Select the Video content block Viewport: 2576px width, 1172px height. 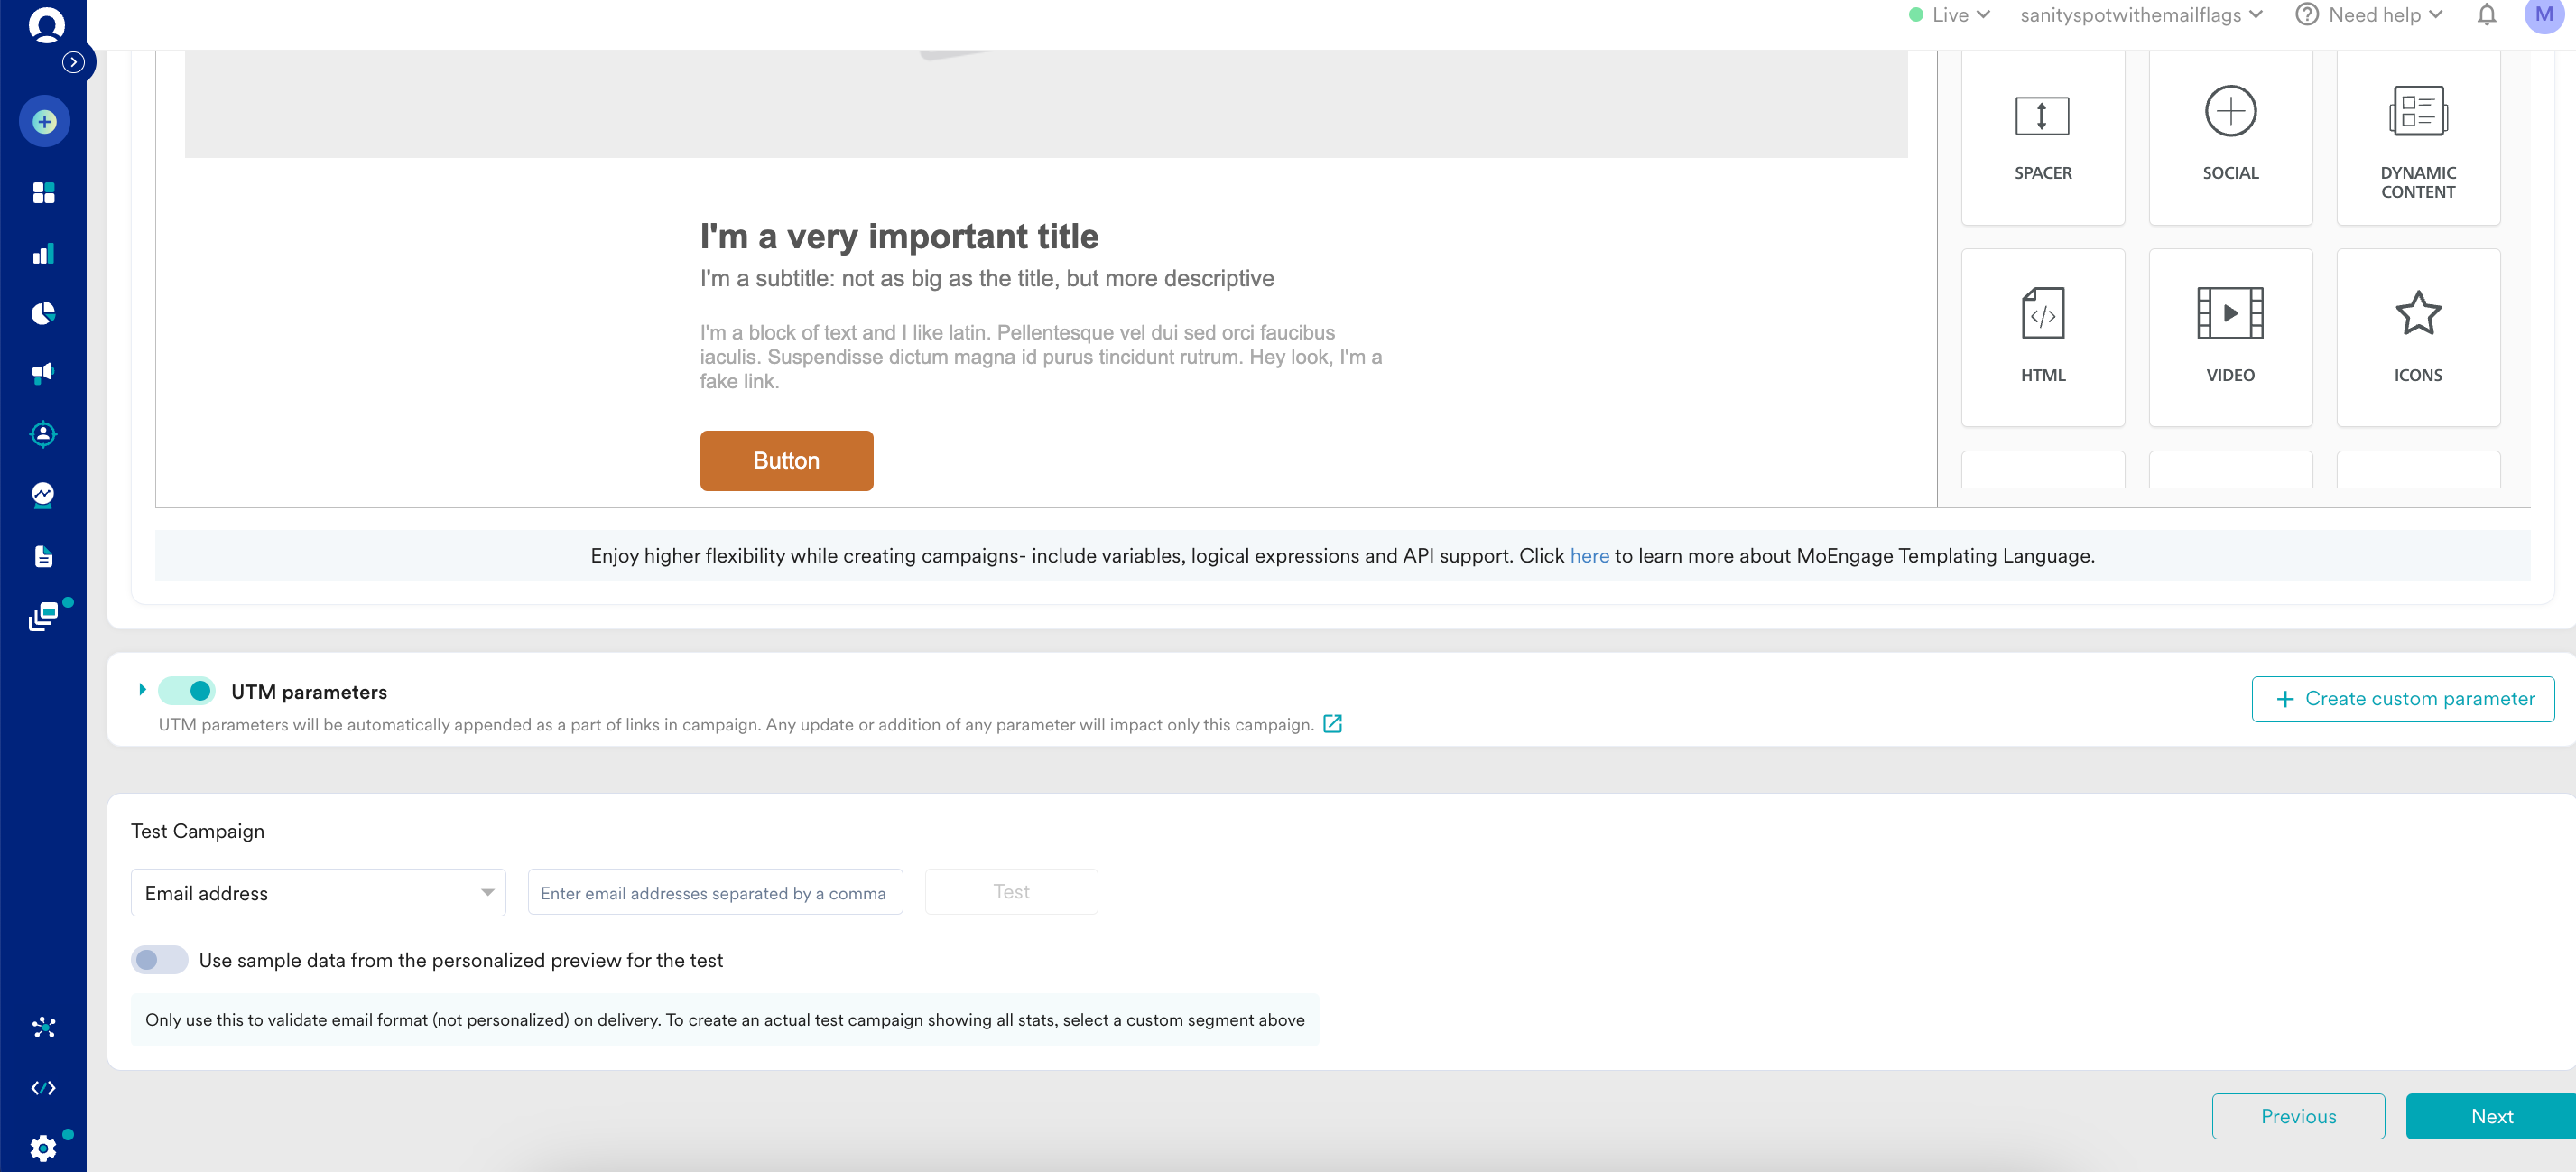[2230, 336]
